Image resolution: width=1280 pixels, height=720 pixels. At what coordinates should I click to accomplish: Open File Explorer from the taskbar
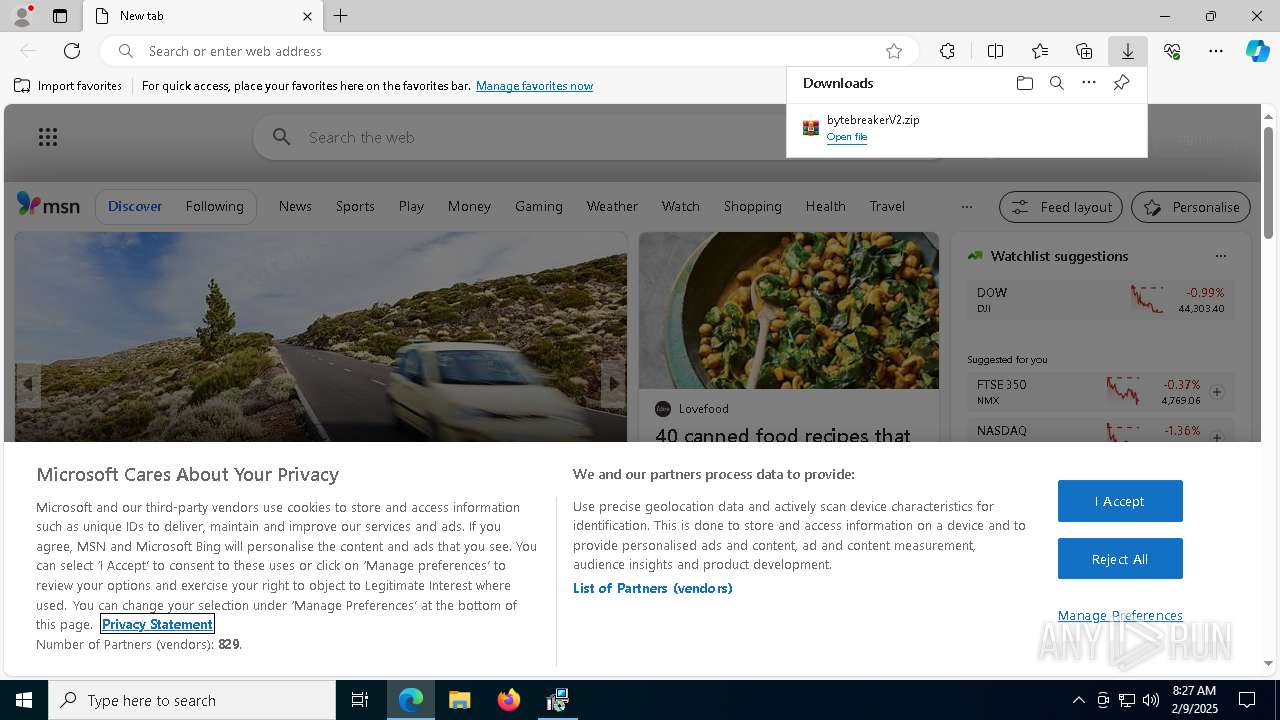click(460, 700)
